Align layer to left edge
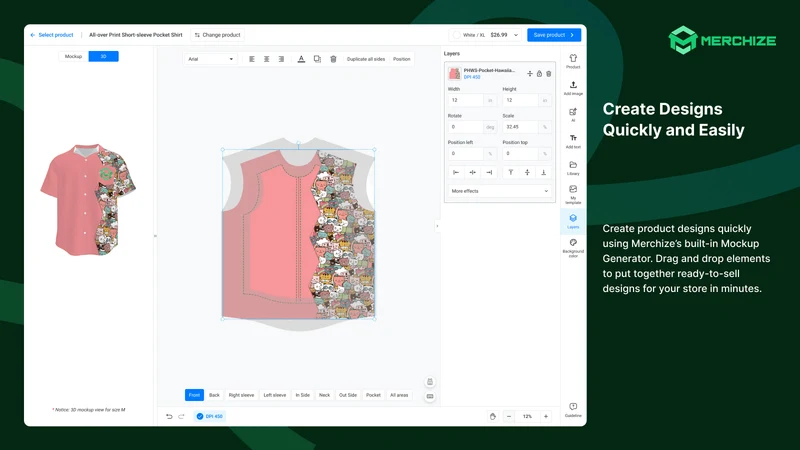Screen dimensions: 800x450 click(x=456, y=172)
